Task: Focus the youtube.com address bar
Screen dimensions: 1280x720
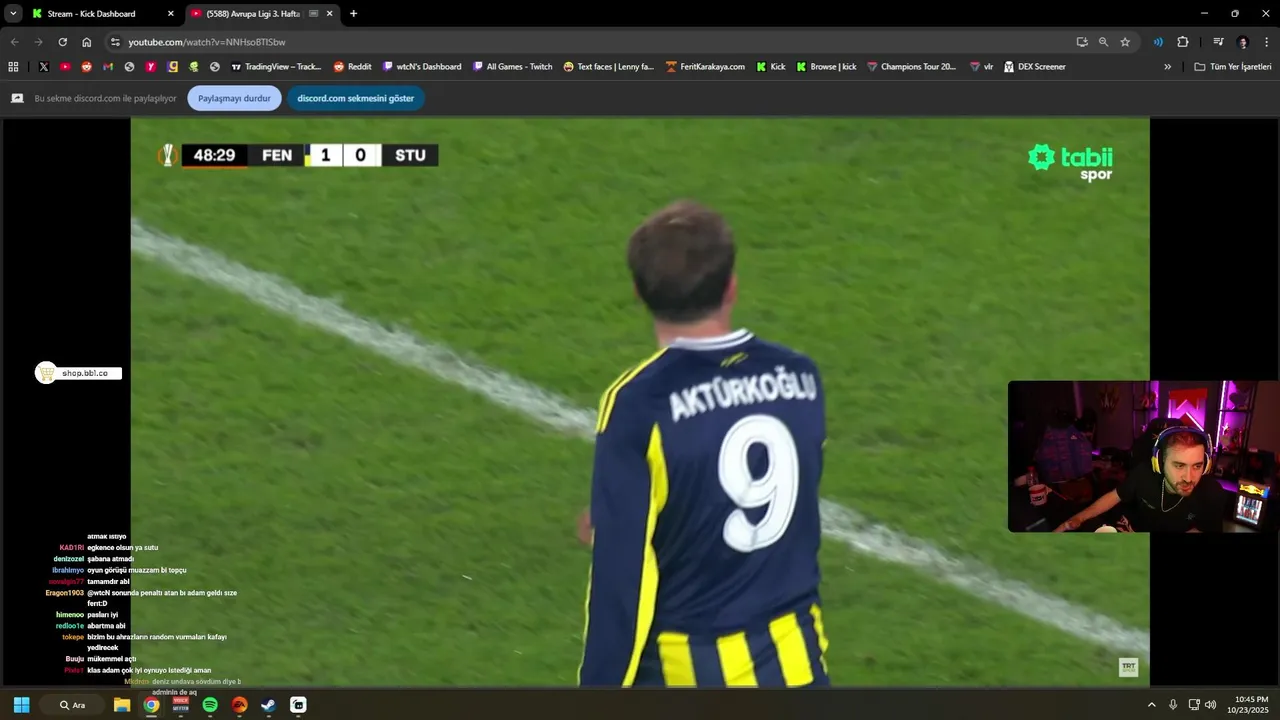Action: (590, 42)
